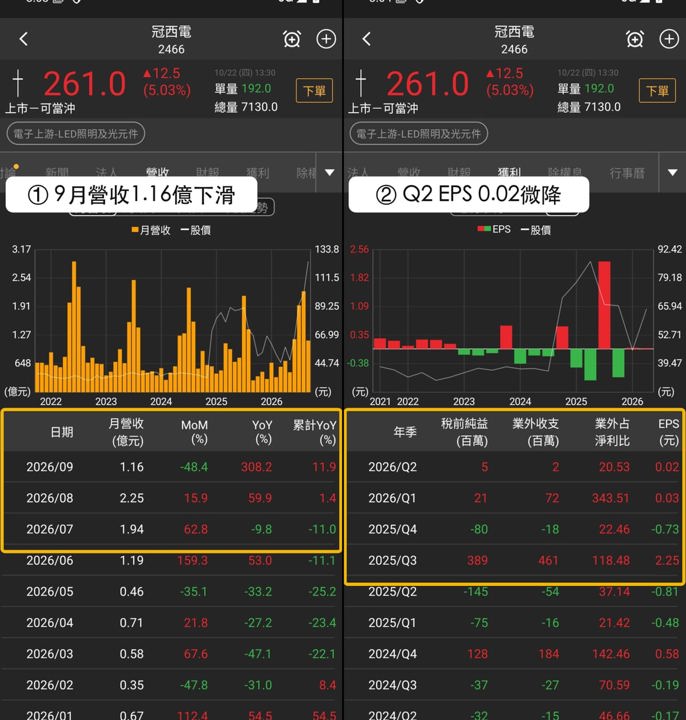The width and height of the screenshot is (686, 720).
Task: Select the 2026/05 revenue row
Action: click(171, 591)
